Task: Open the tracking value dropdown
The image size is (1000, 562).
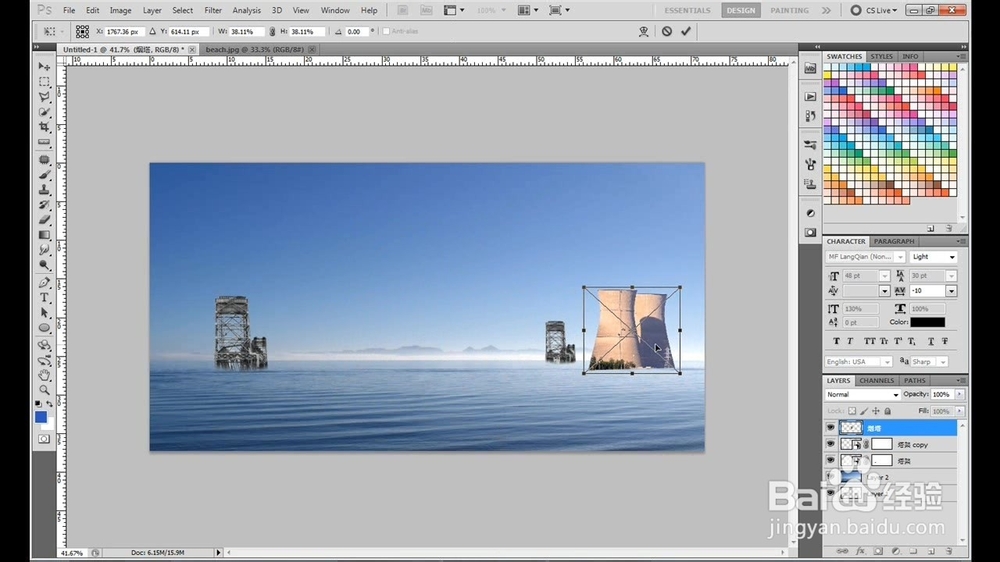Action: [951, 291]
